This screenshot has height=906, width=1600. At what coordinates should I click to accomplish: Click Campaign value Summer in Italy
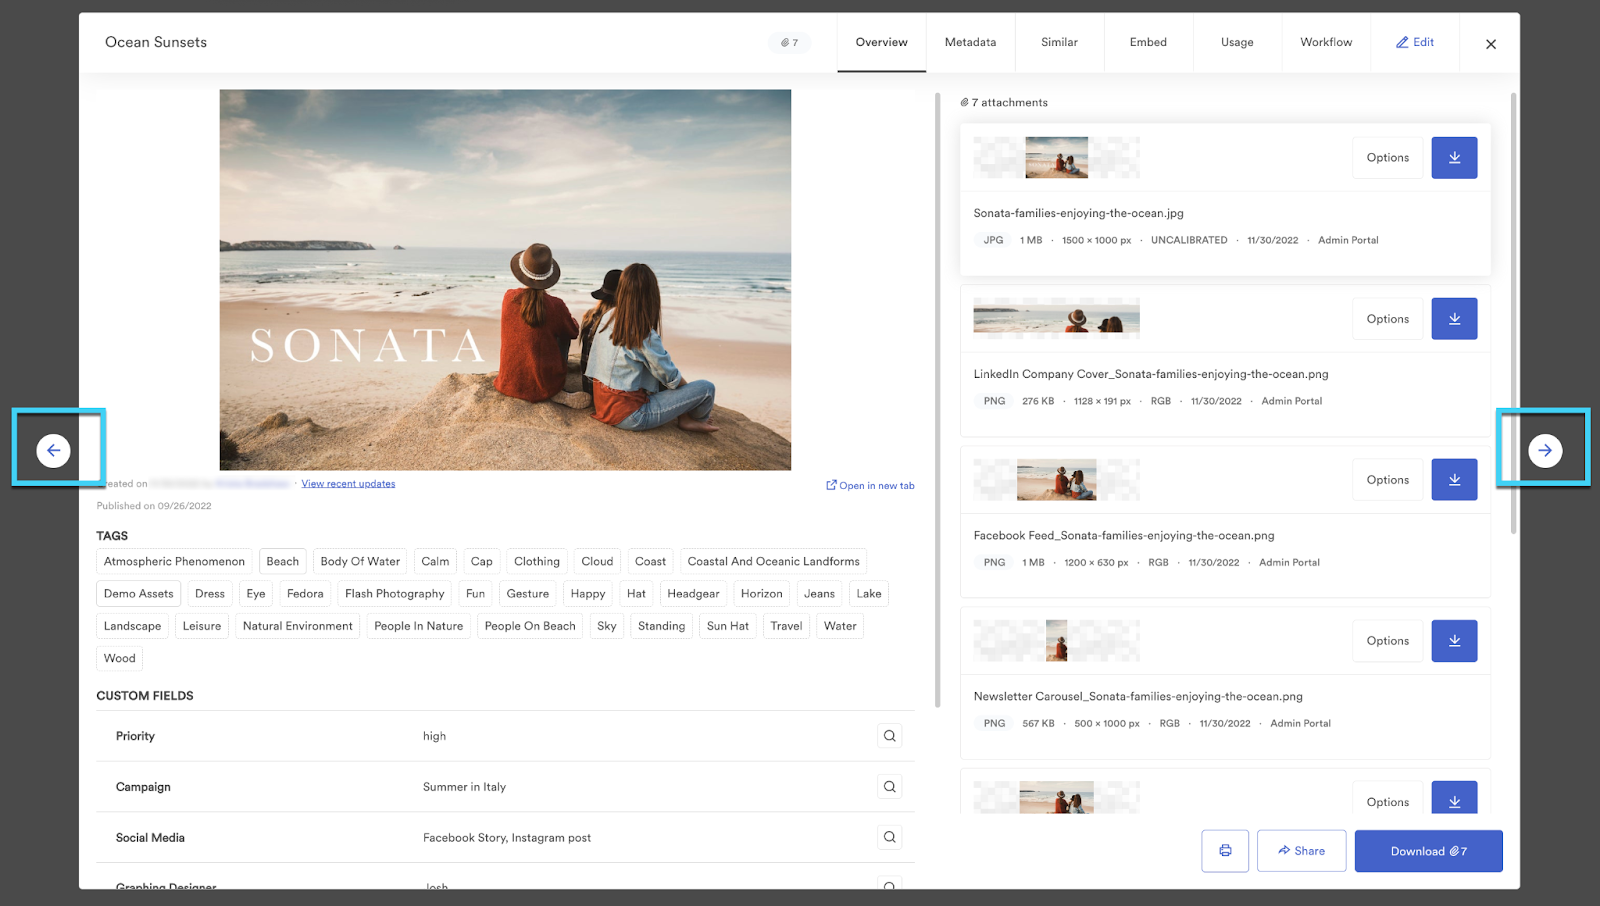[x=464, y=787]
